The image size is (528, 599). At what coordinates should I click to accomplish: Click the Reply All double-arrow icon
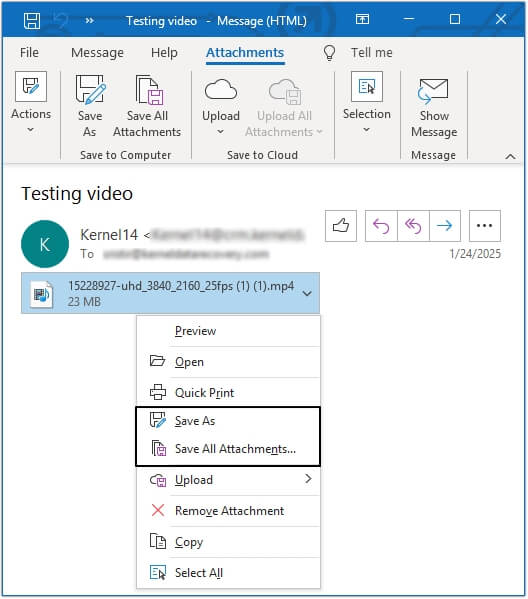click(x=413, y=226)
